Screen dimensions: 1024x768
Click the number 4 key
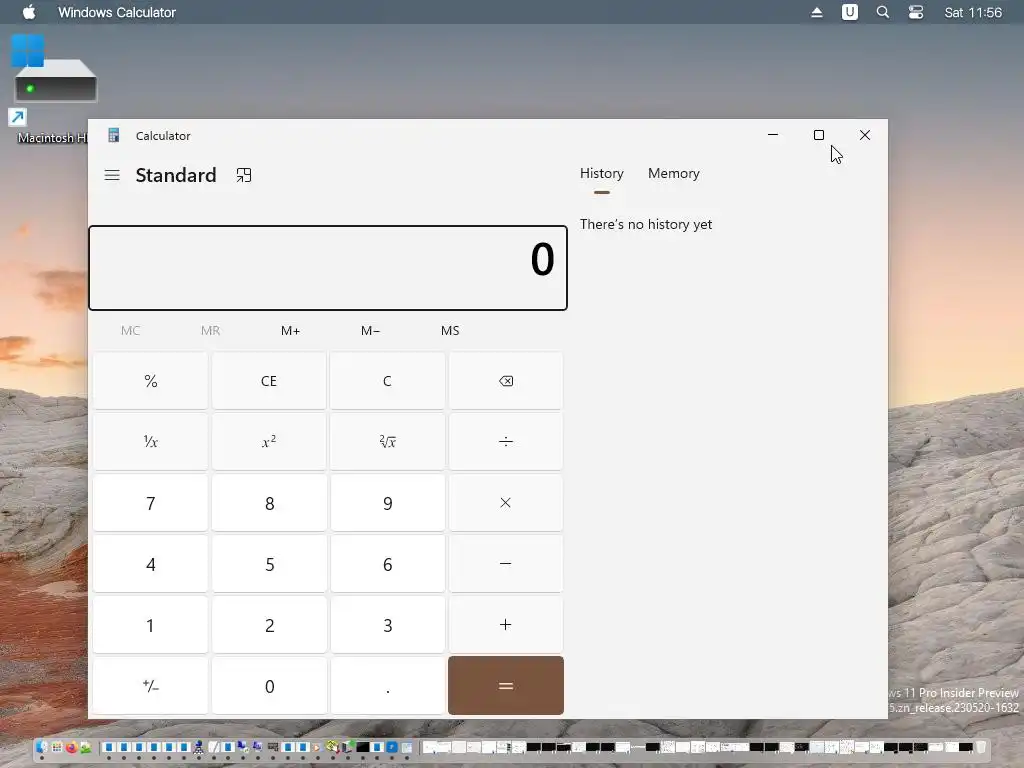tap(150, 564)
